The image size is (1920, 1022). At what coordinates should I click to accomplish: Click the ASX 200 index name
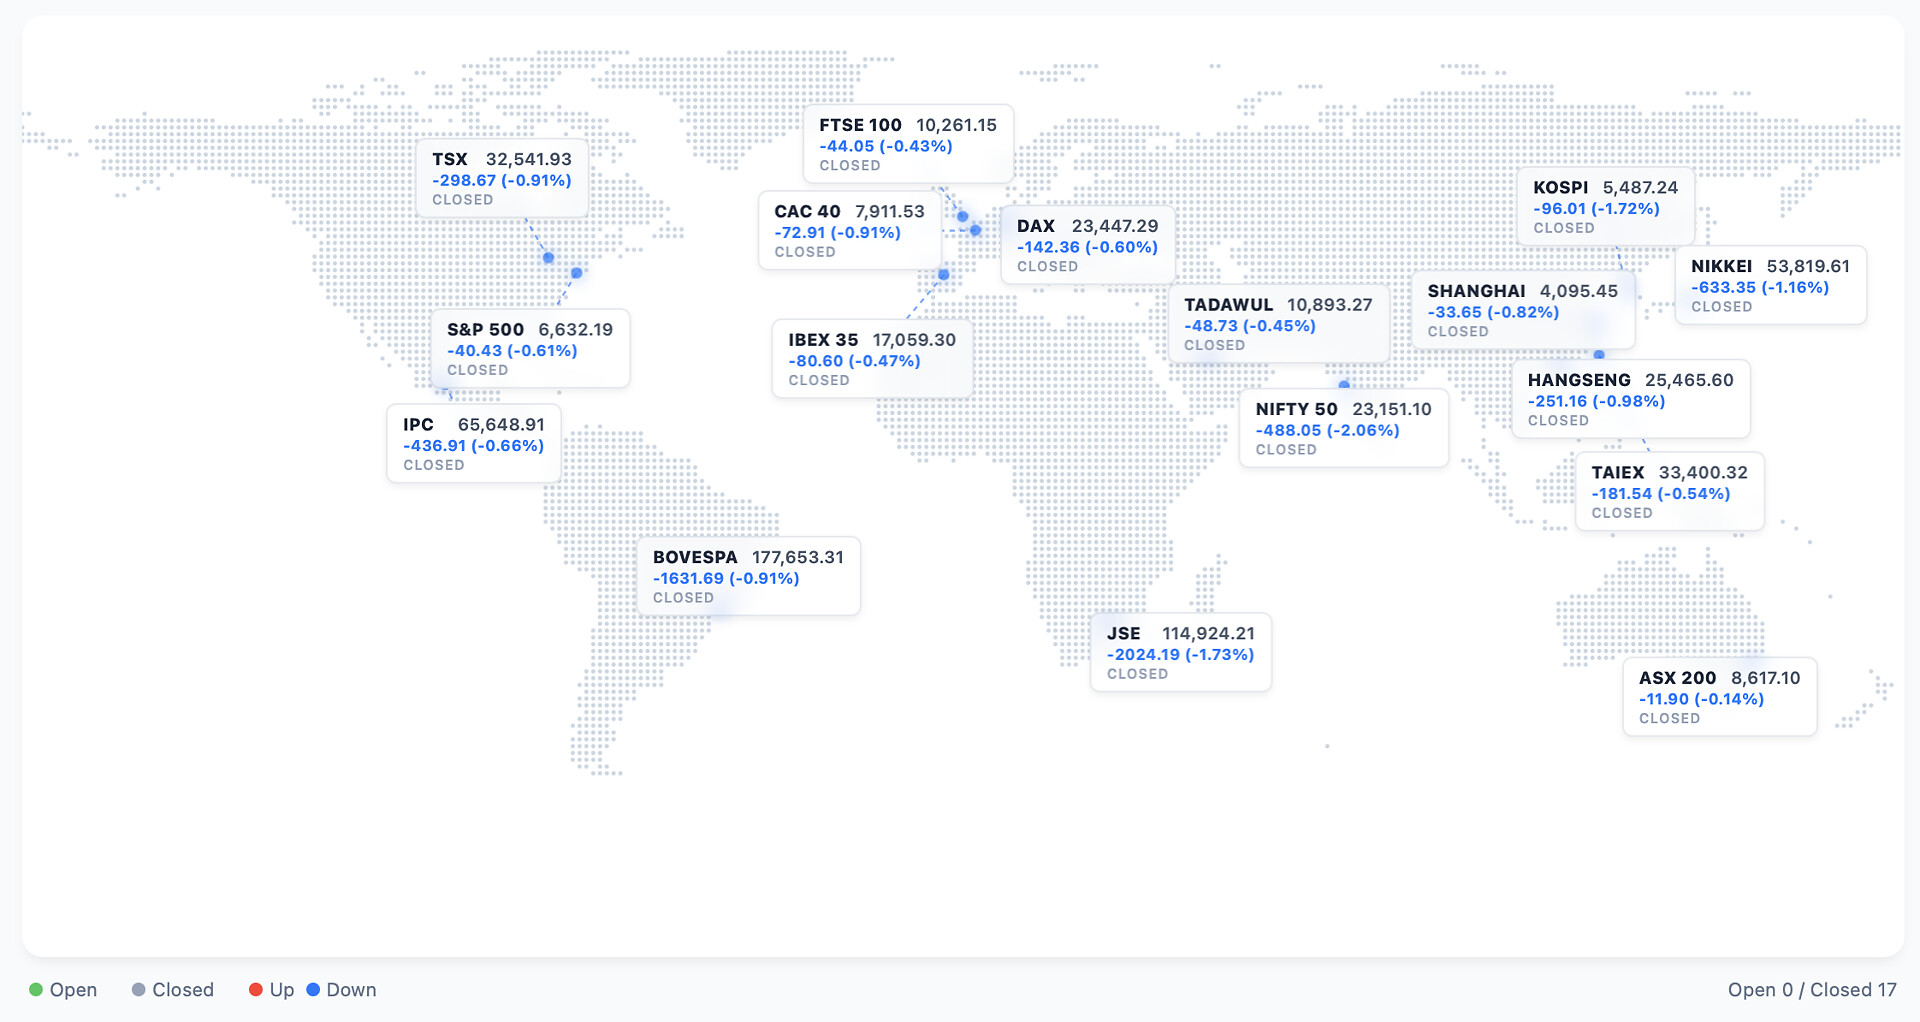pos(1677,678)
